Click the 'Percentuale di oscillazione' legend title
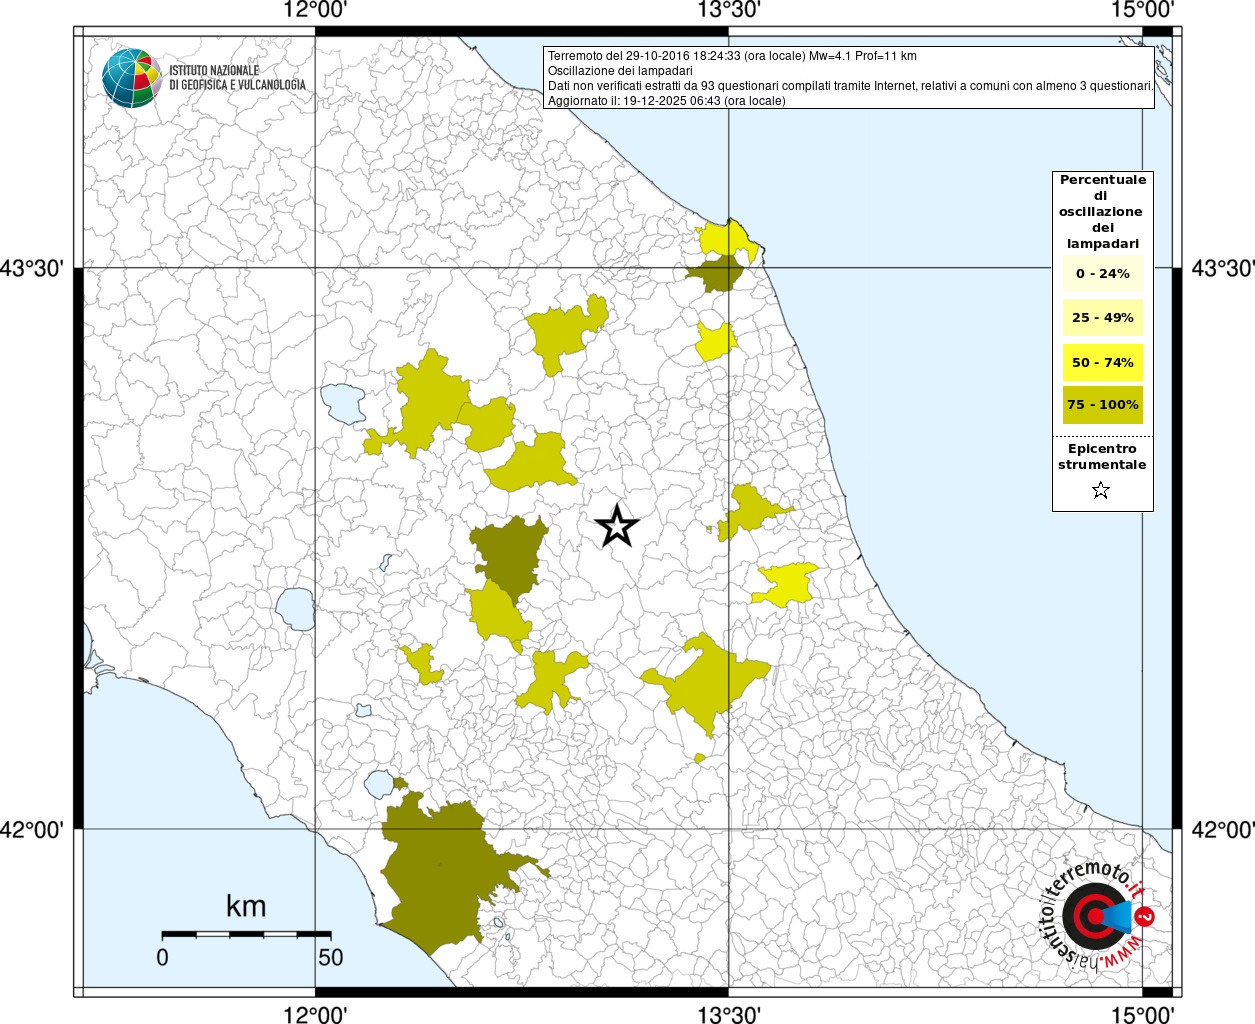 (x=1102, y=211)
